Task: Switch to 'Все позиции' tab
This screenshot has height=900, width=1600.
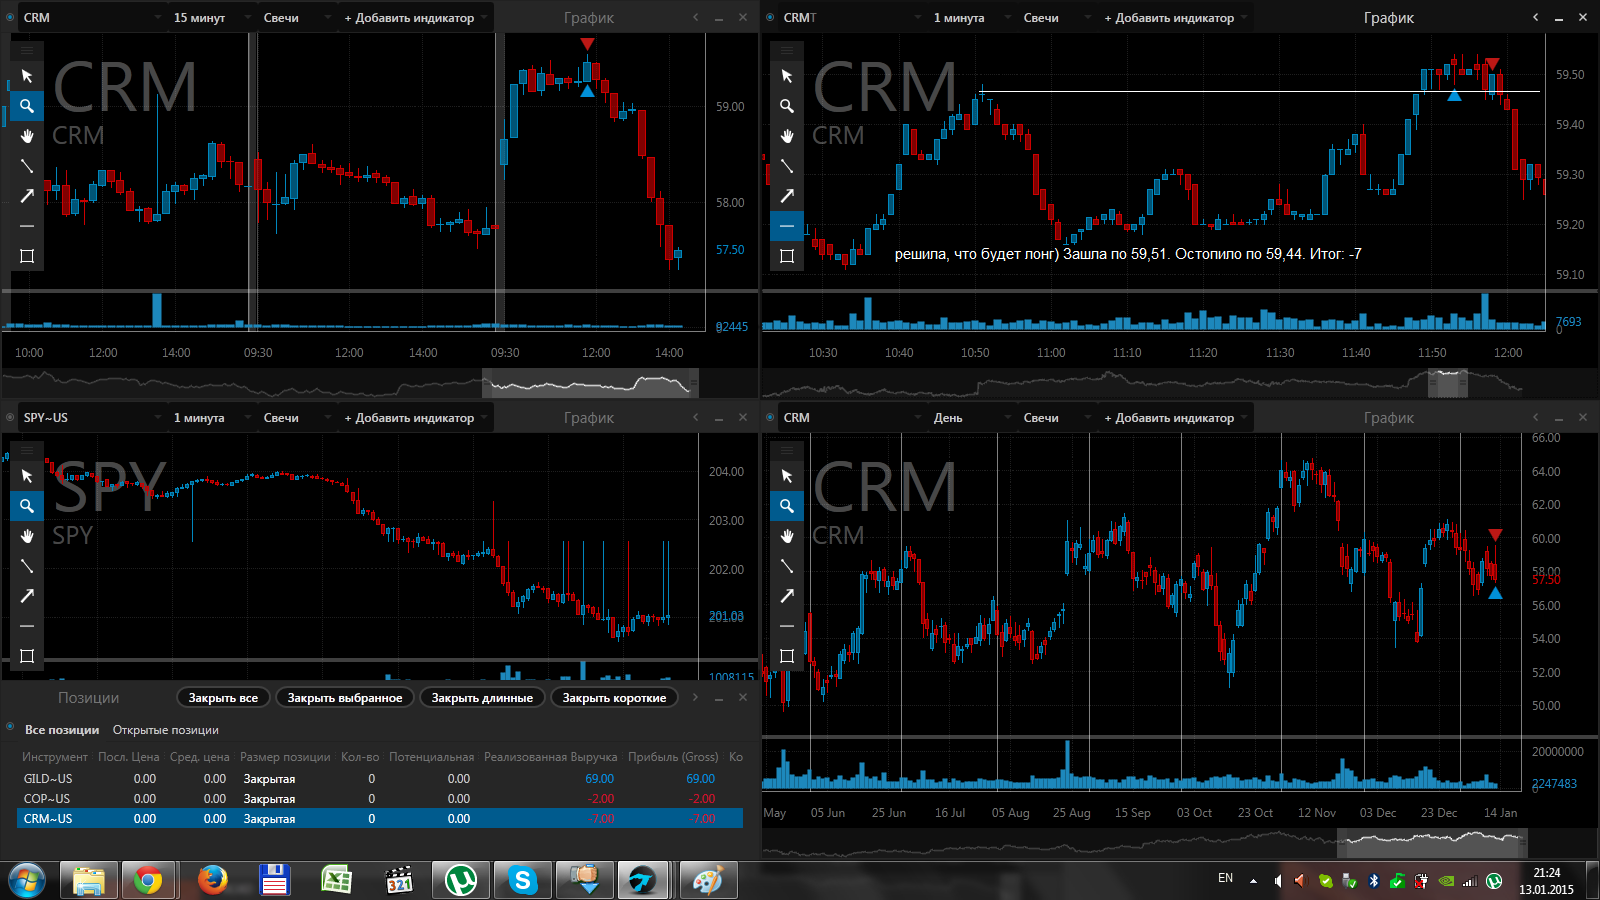Action: [62, 730]
